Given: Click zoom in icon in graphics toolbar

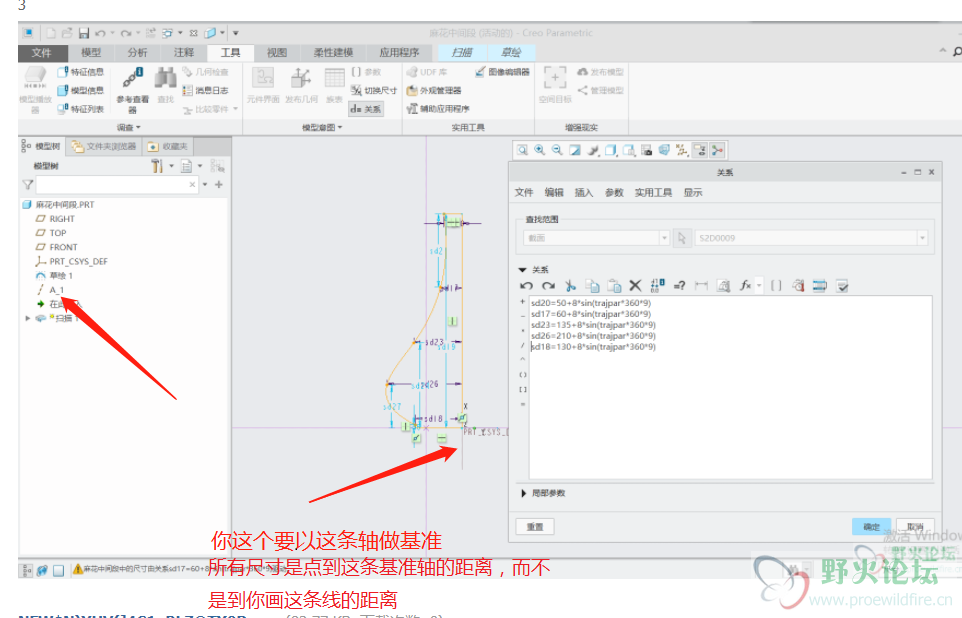Looking at the screenshot, I should pos(539,150).
